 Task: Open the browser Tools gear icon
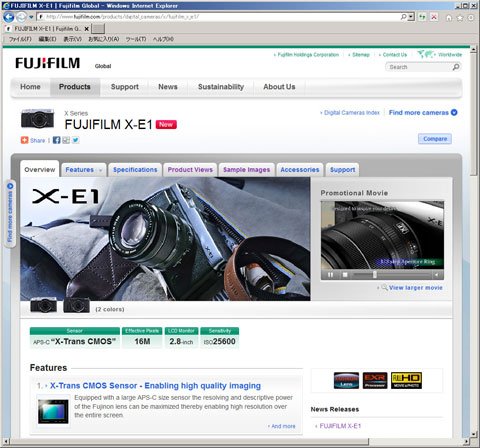471,18
